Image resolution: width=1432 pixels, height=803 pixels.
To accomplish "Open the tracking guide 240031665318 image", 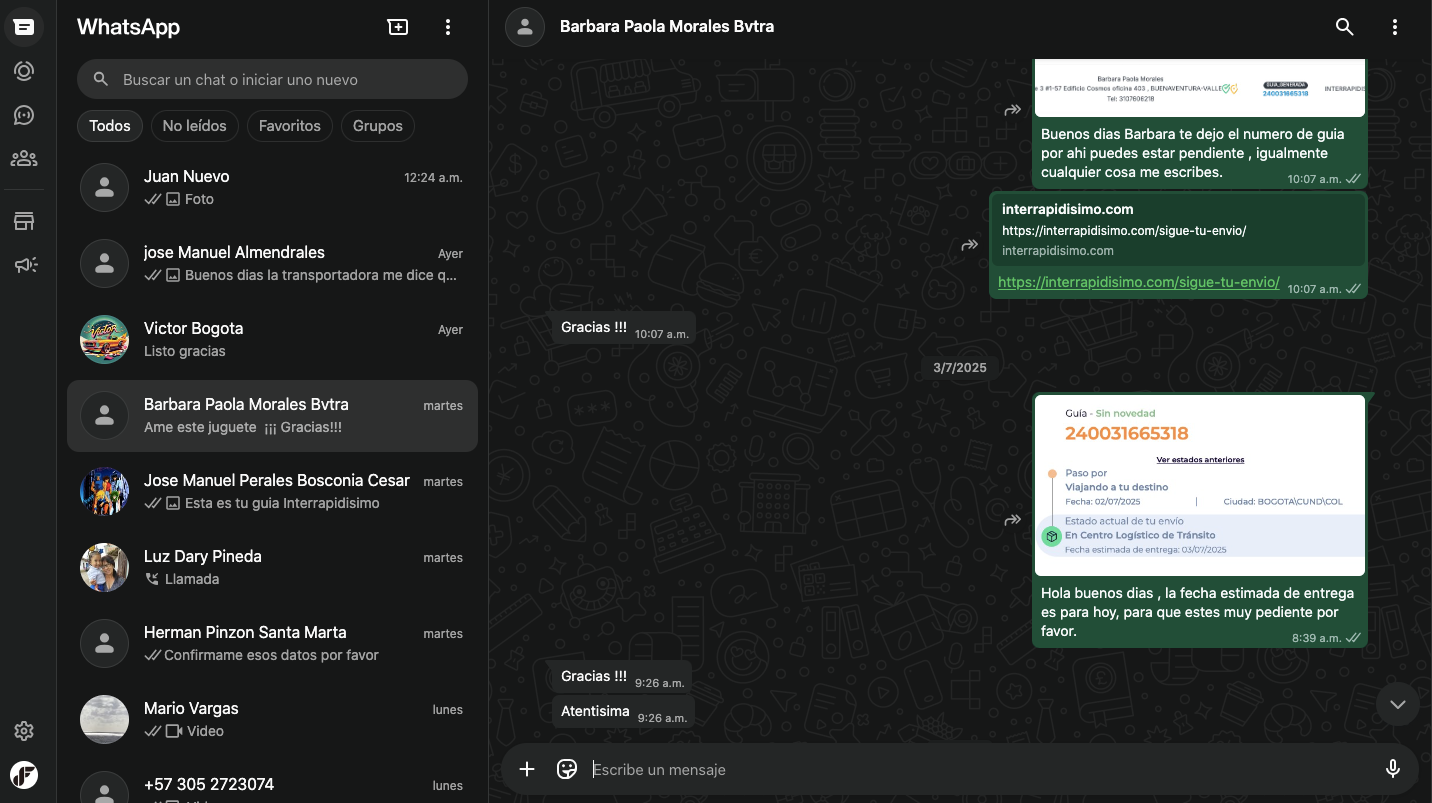I will (1200, 486).
